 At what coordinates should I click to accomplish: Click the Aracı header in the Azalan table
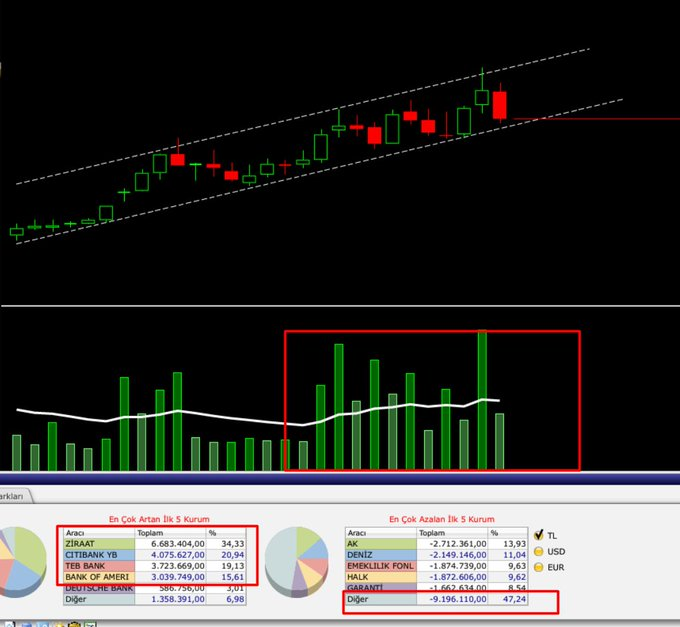point(381,533)
